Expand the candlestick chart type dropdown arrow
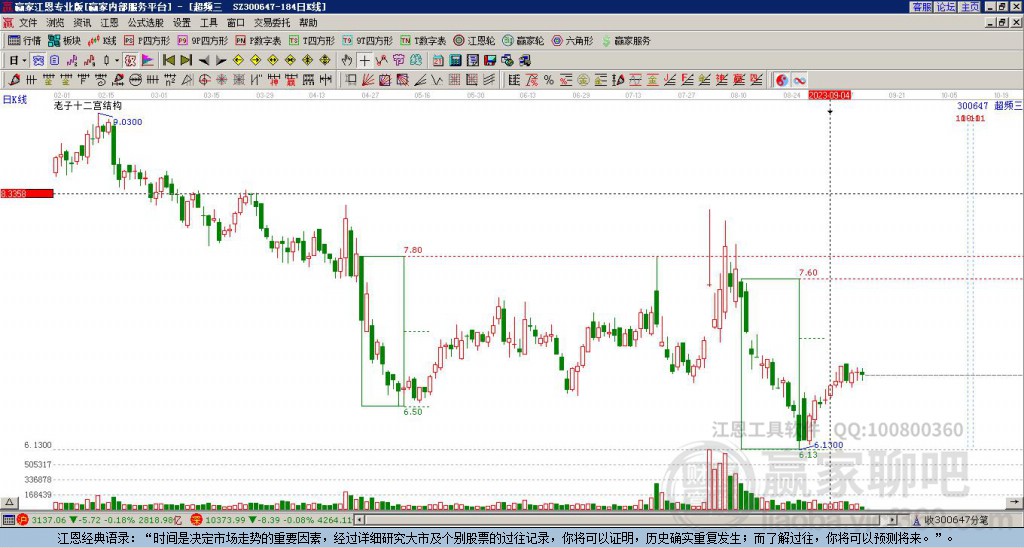Viewport: 1024px width, 548px height. (x=117, y=60)
